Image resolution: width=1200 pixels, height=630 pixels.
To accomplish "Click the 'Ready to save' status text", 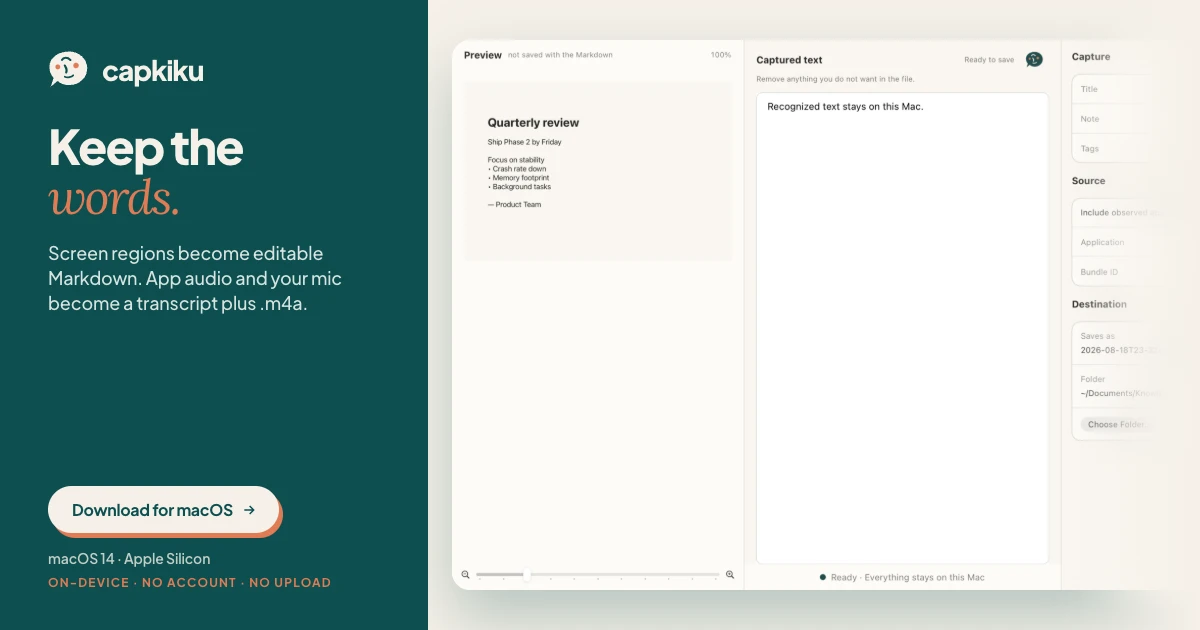I will click(989, 60).
